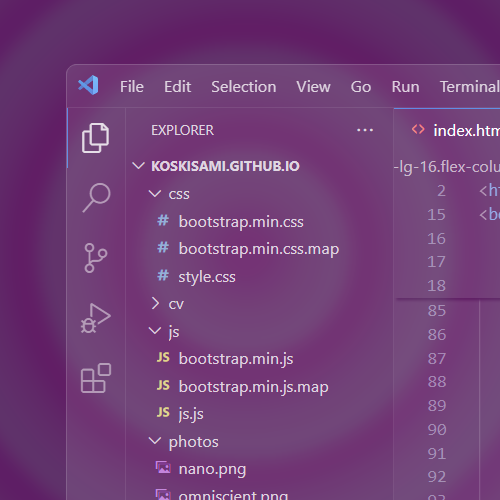This screenshot has height=500, width=500.
Task: Click the VS Code logo icon
Action: (88, 85)
